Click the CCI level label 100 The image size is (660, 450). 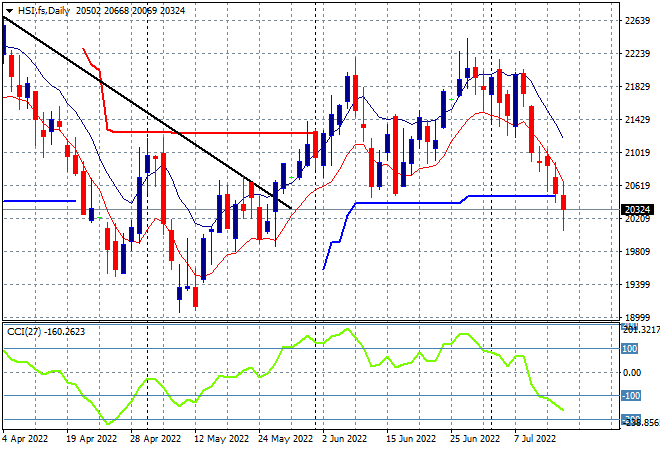pos(630,349)
